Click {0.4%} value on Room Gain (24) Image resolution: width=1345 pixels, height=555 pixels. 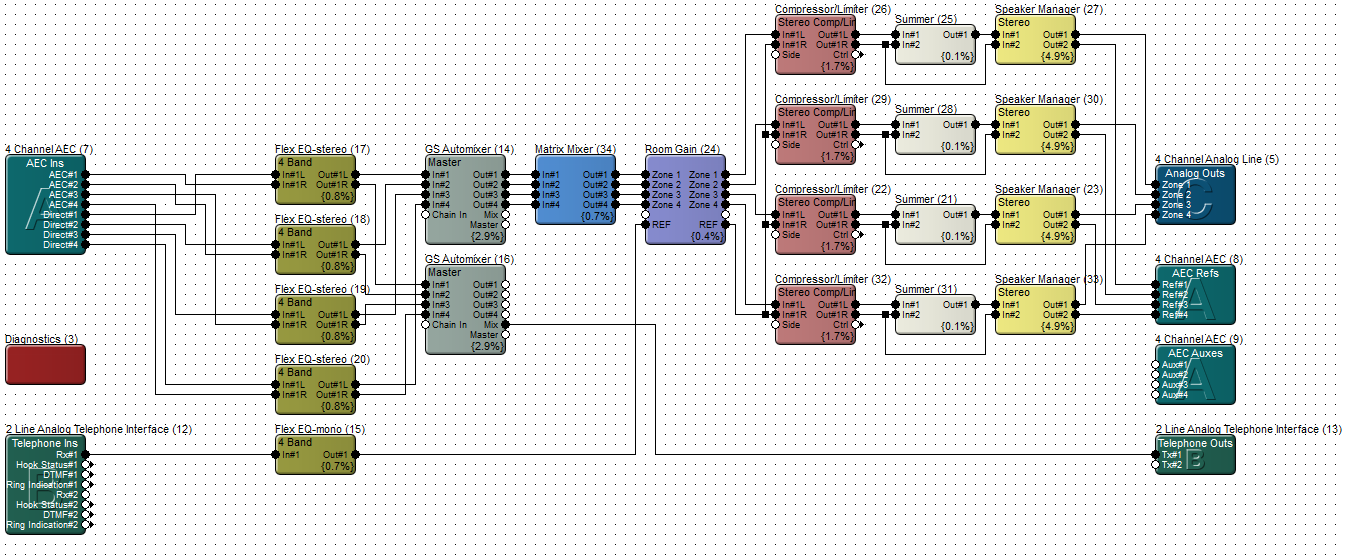point(707,236)
